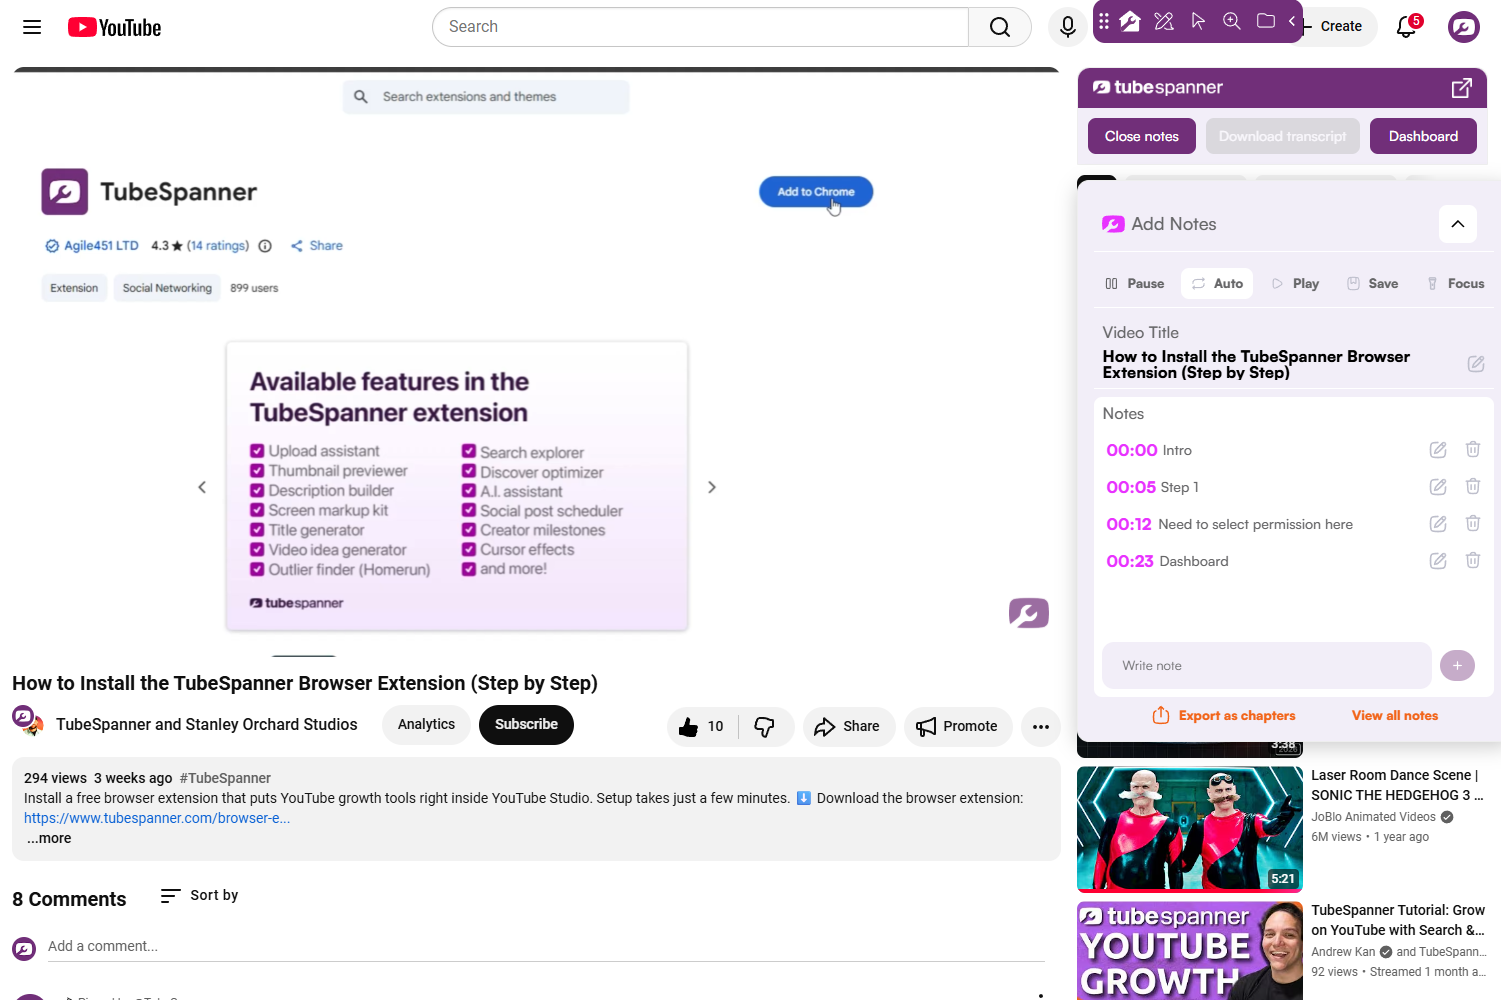Export notes as chapters
The image size is (1501, 1000).
tap(1224, 716)
